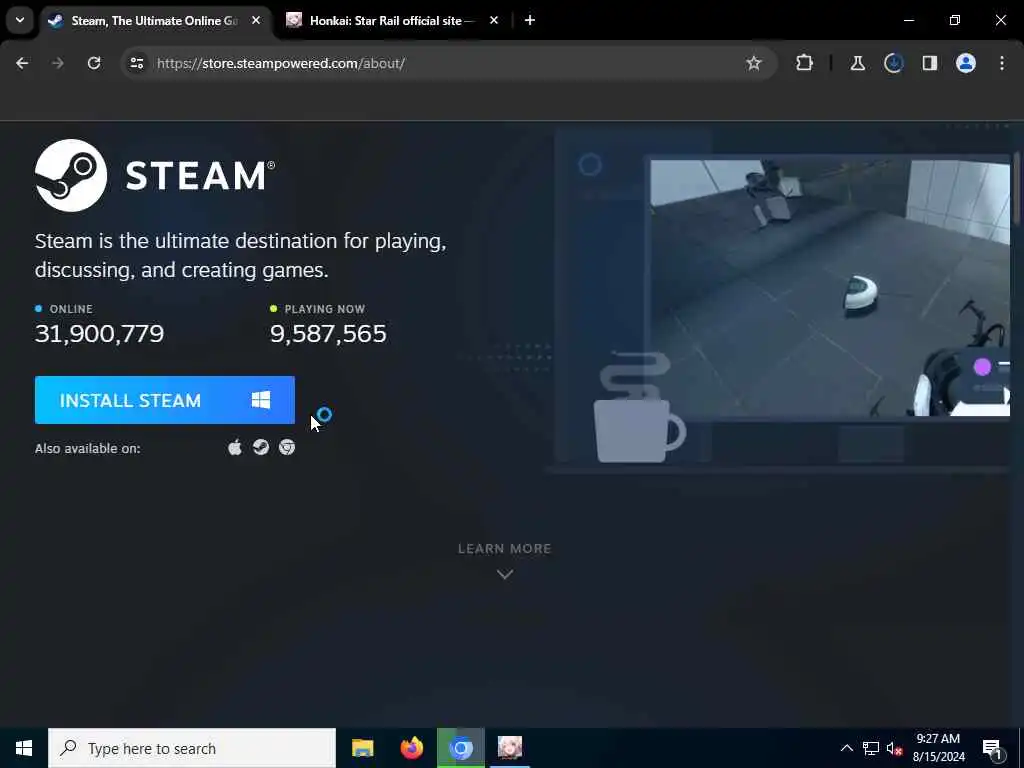Open the browser extensions menu
1024x768 pixels.
pyautogui.click(x=805, y=63)
